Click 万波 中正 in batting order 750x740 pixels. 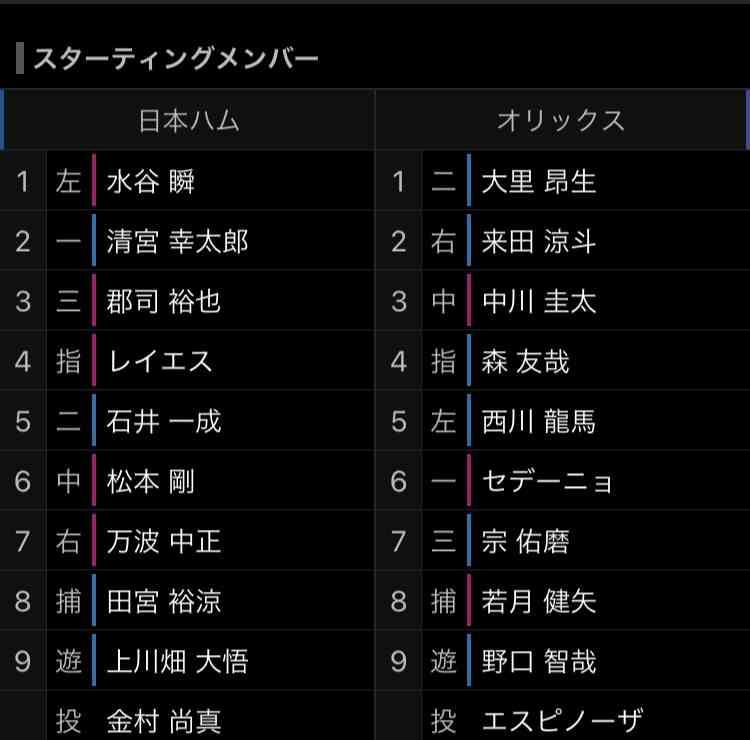(164, 541)
